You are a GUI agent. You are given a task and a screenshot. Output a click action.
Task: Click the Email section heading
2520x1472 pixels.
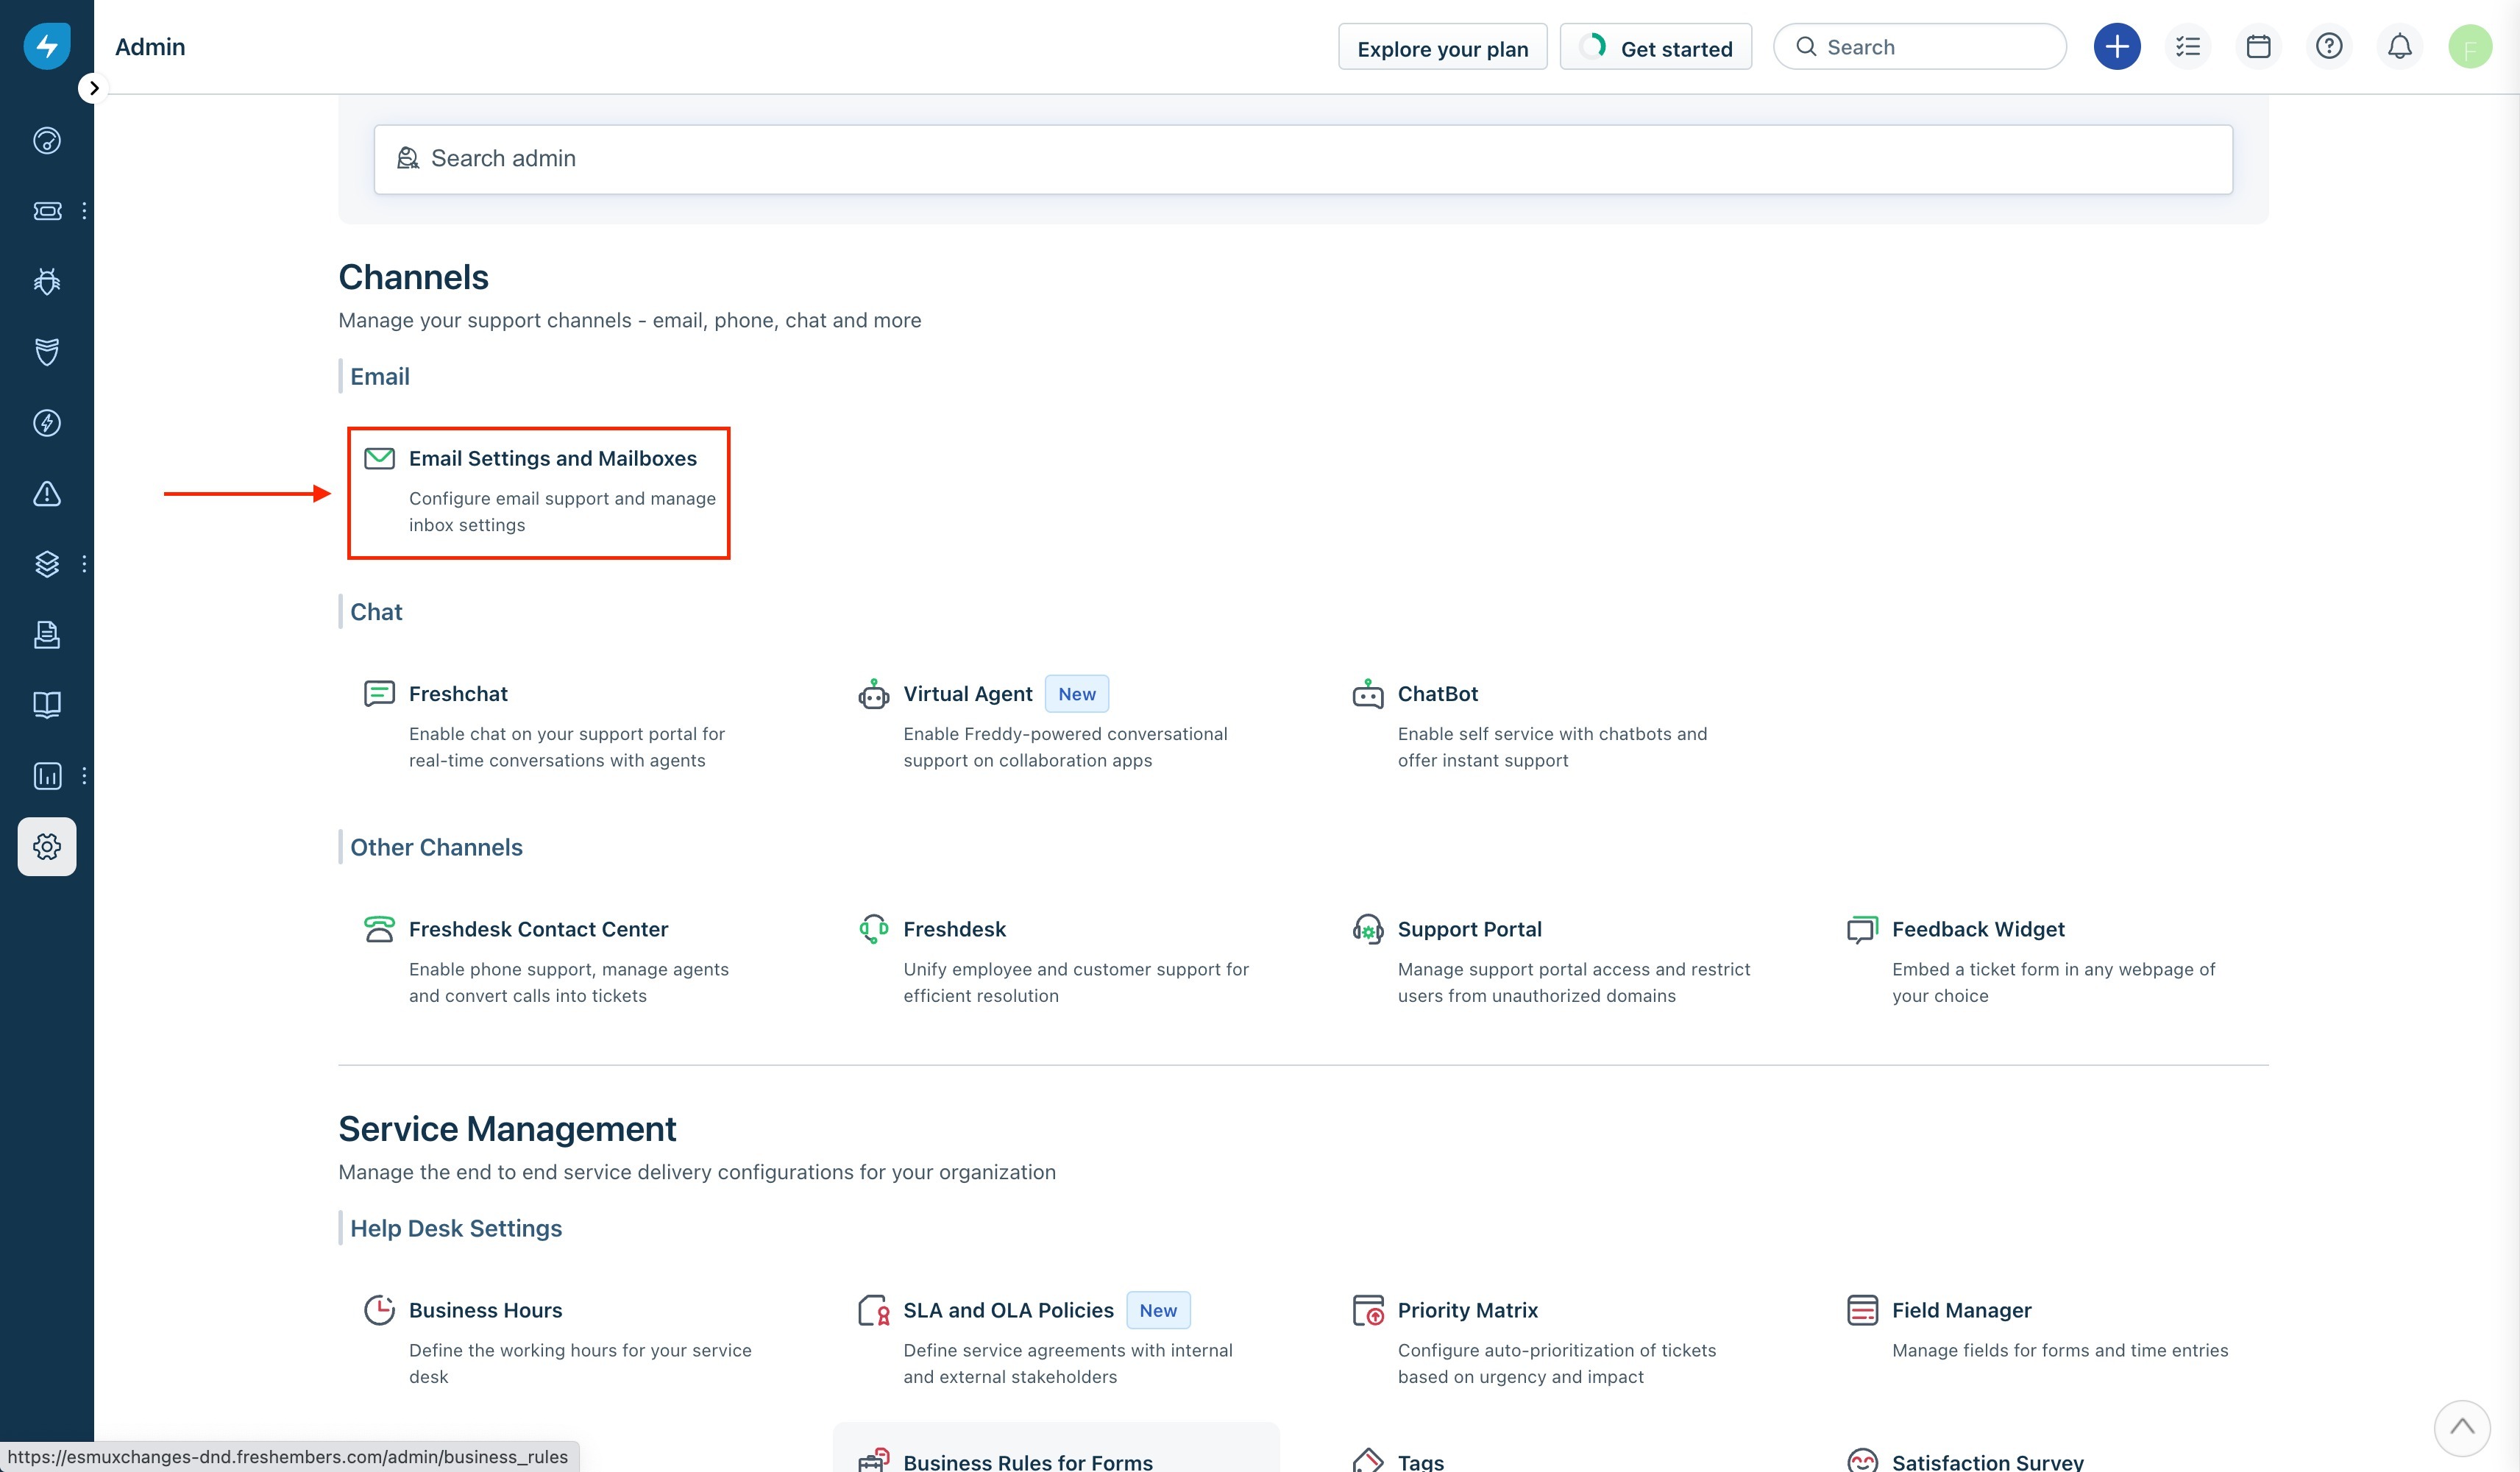tap(379, 377)
